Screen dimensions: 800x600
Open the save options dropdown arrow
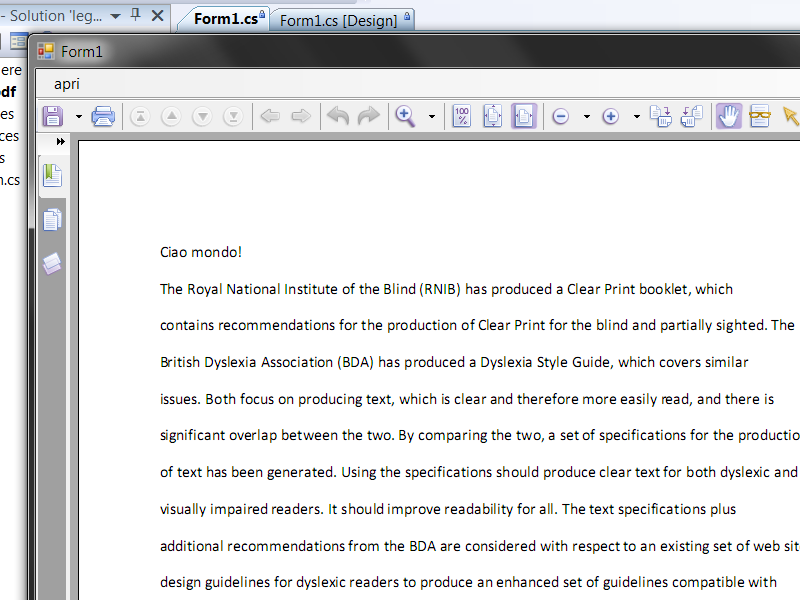pyautogui.click(x=79, y=117)
